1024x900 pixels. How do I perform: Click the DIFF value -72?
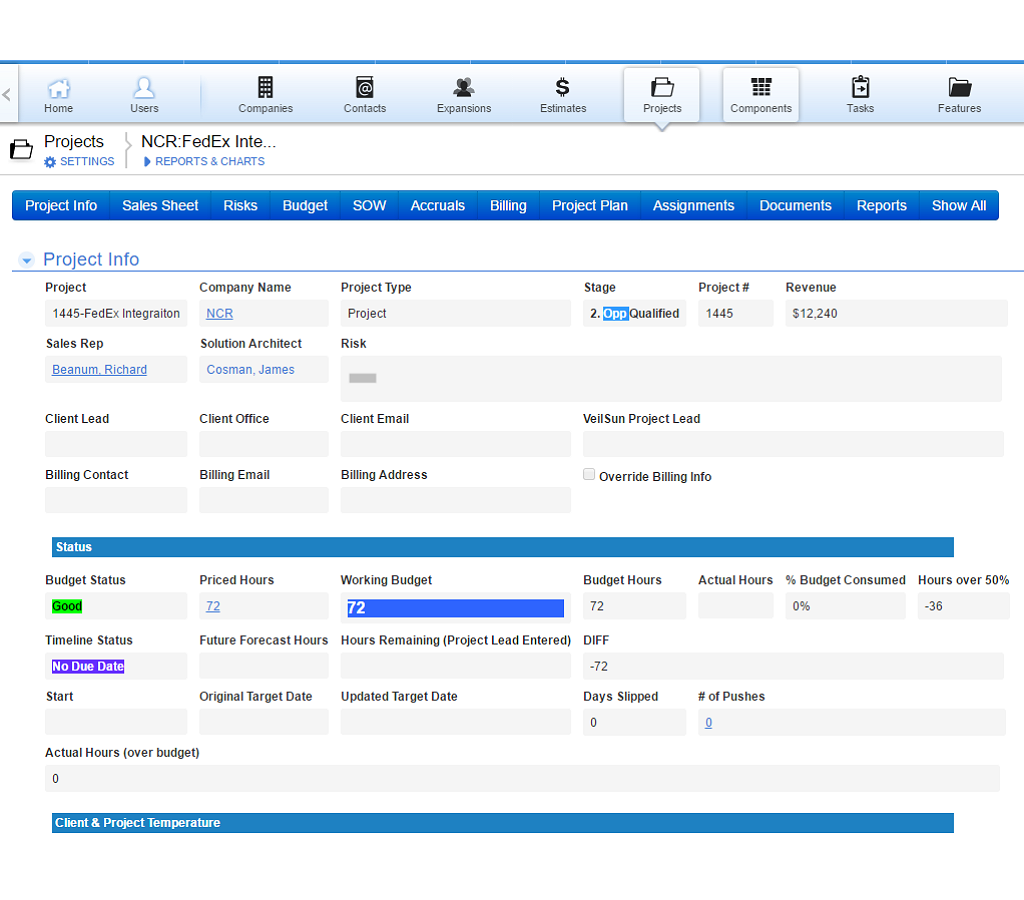(599, 666)
